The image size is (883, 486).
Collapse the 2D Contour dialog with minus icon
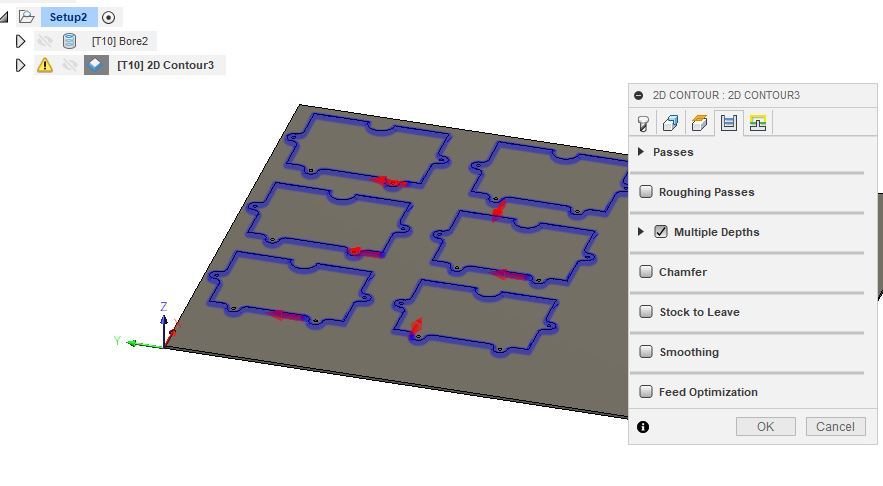point(639,95)
